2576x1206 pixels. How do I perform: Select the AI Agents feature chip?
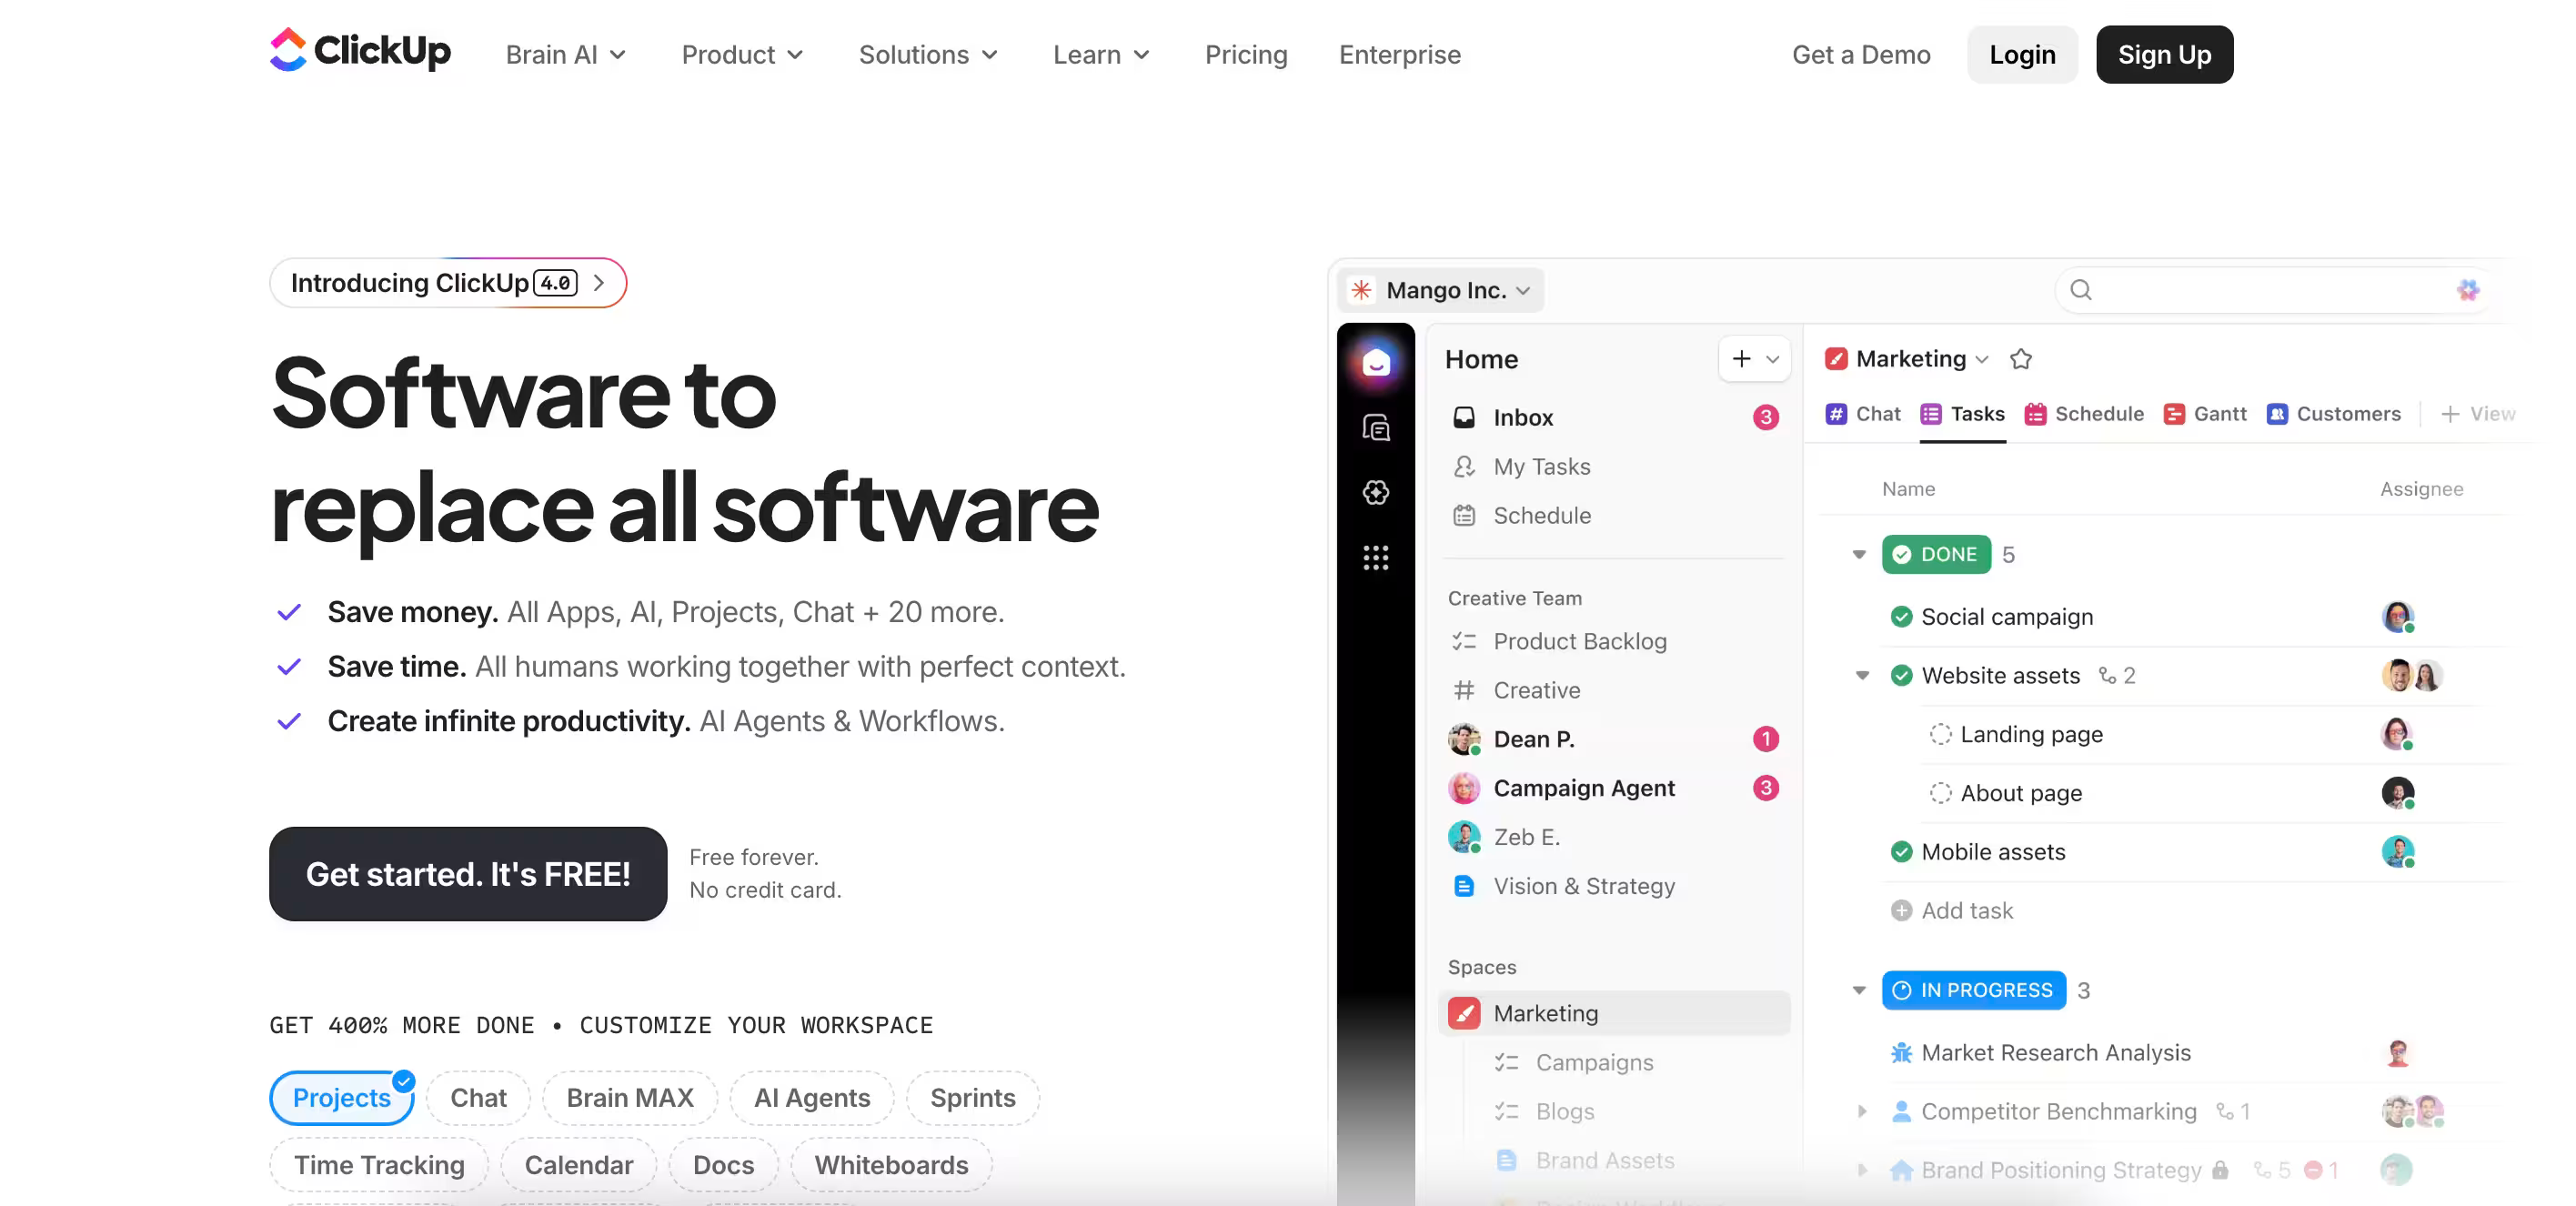tap(812, 1097)
